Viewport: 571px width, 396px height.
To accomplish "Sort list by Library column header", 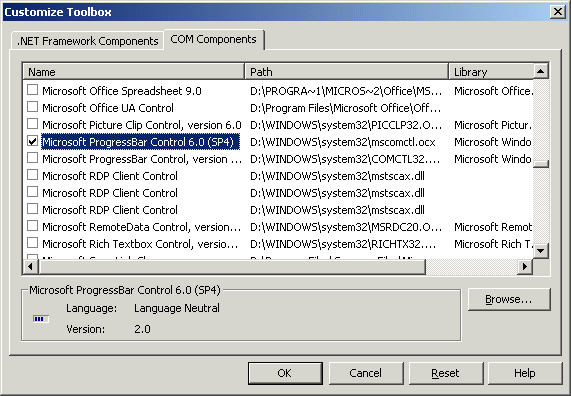I will (491, 72).
